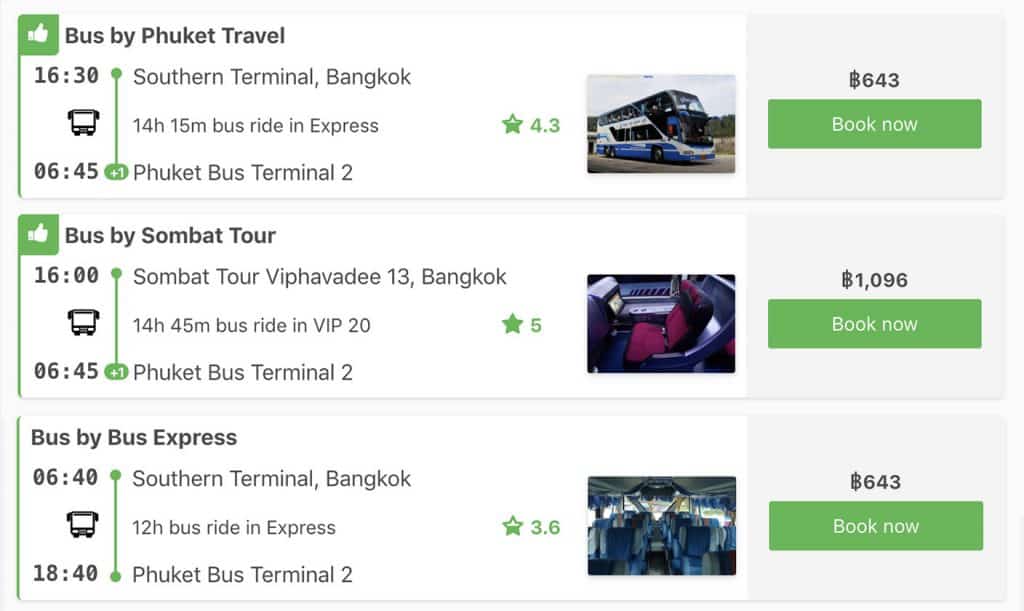Click bus icon in Bus Express listing

pyautogui.click(x=83, y=524)
